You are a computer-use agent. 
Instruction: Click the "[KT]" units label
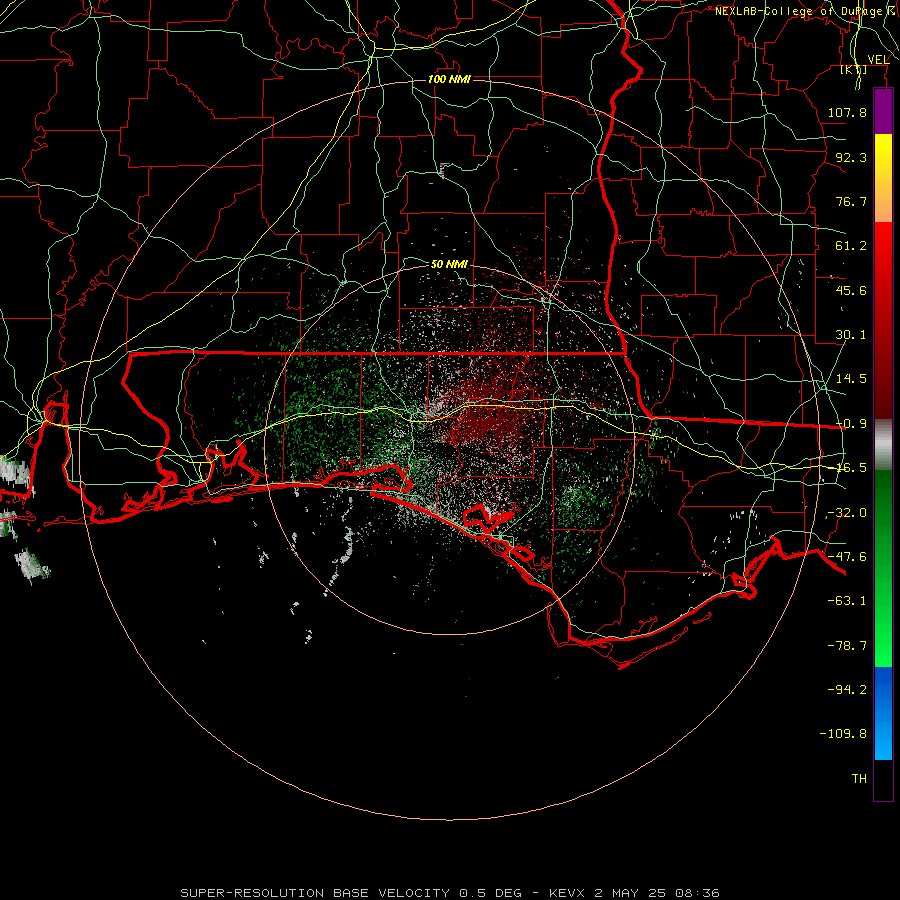(854, 69)
